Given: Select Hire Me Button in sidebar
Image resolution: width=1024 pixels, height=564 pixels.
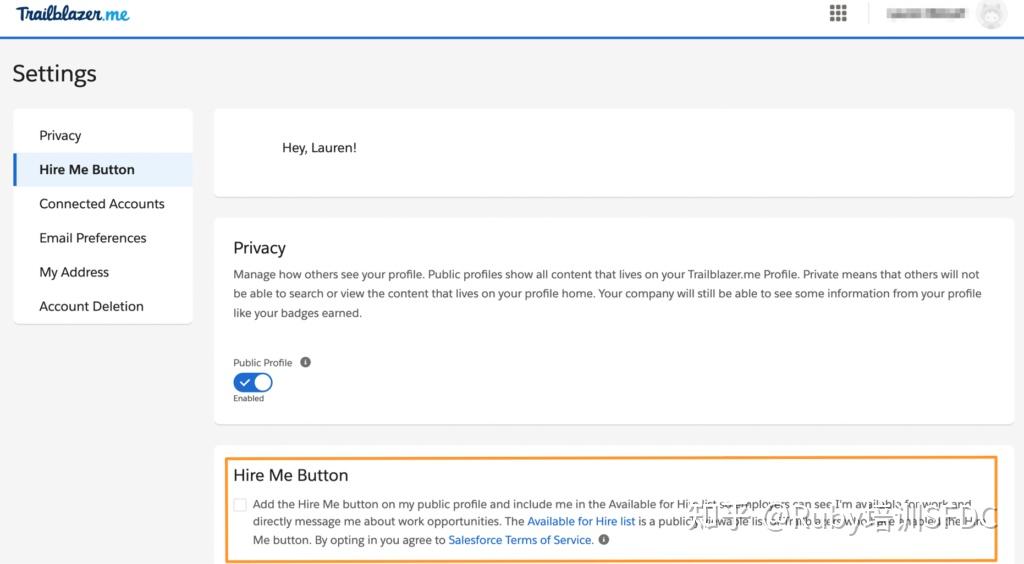Looking at the screenshot, I should [103, 170].
